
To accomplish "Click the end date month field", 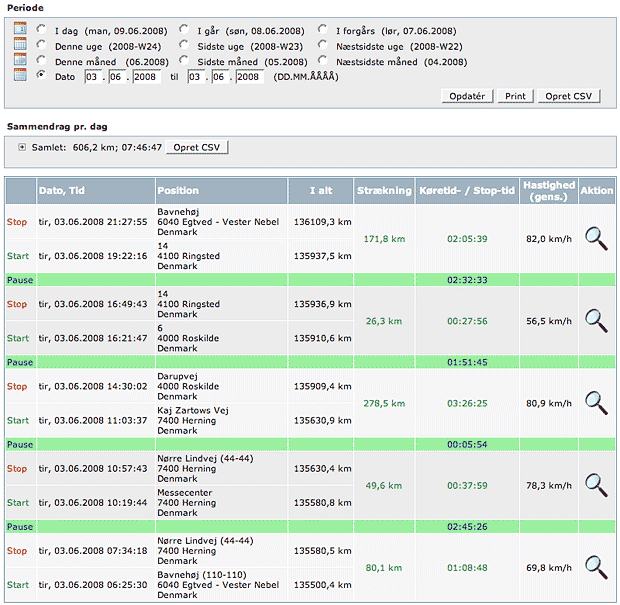I will click(x=220, y=77).
